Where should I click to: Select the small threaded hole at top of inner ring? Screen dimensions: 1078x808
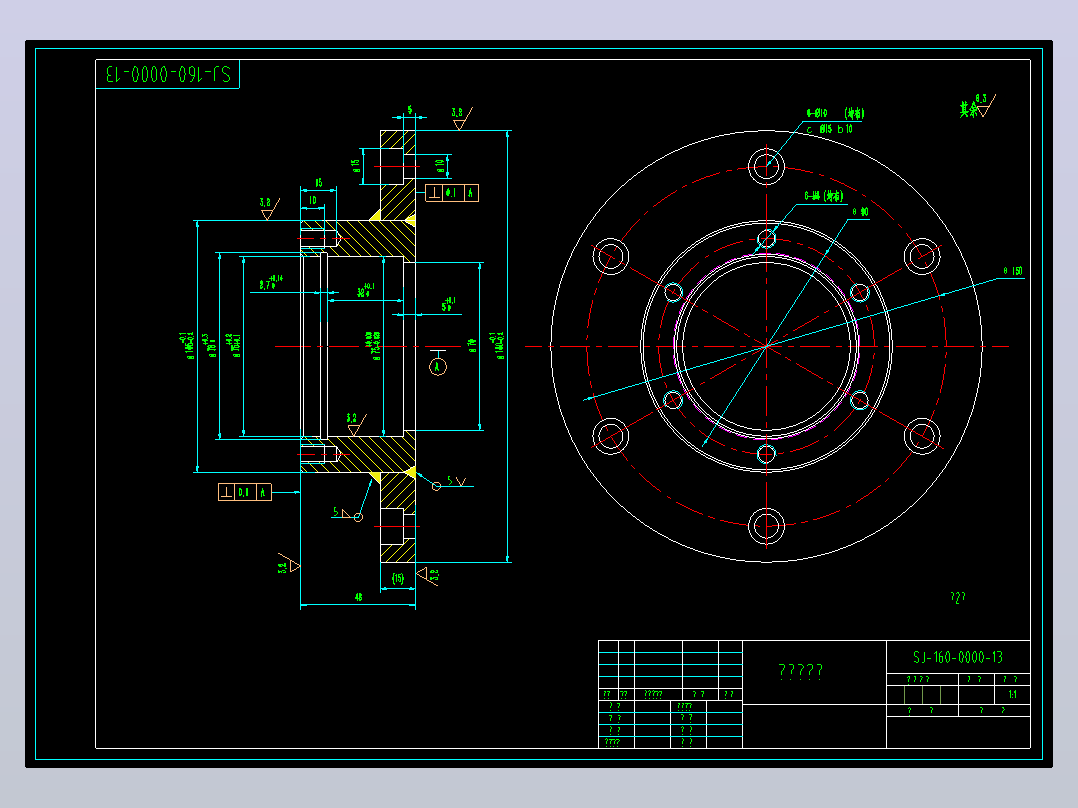click(767, 239)
